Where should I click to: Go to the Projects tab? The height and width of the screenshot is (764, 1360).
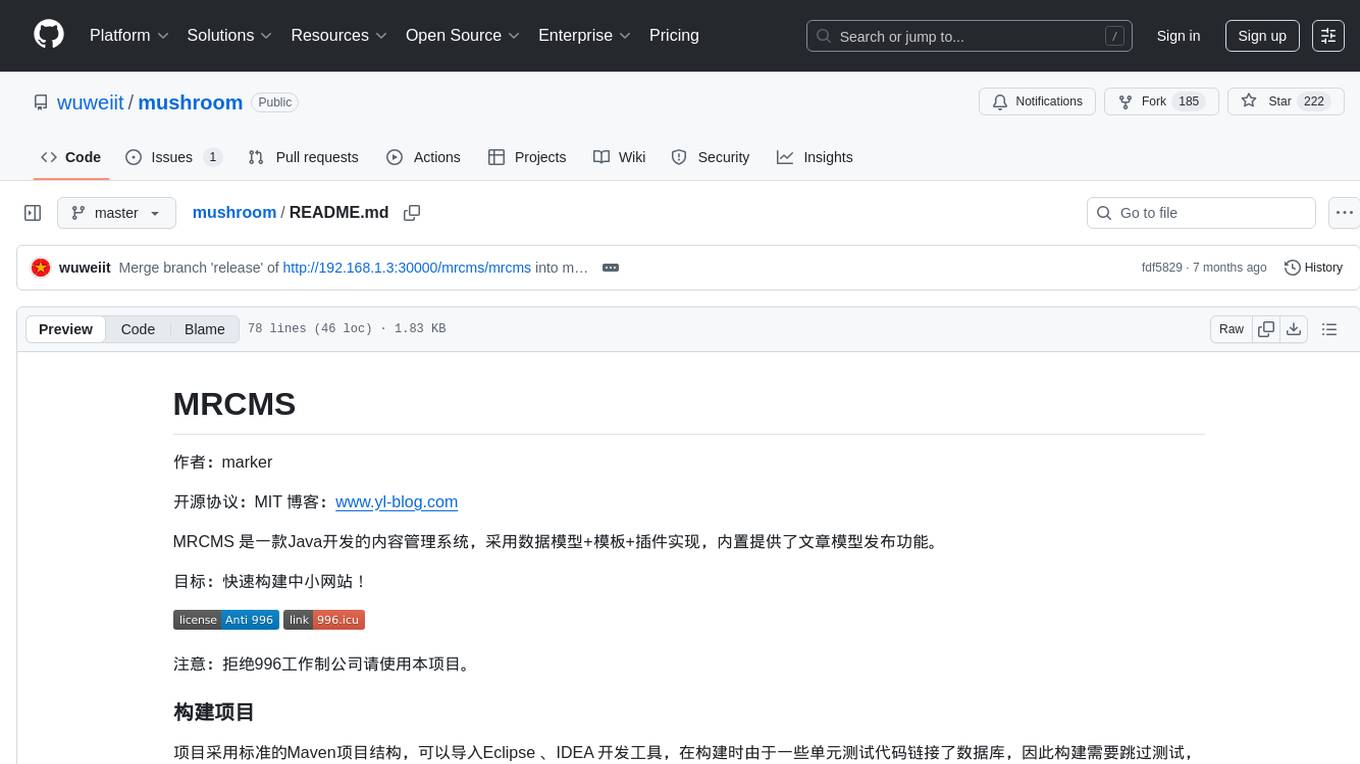[x=527, y=157]
